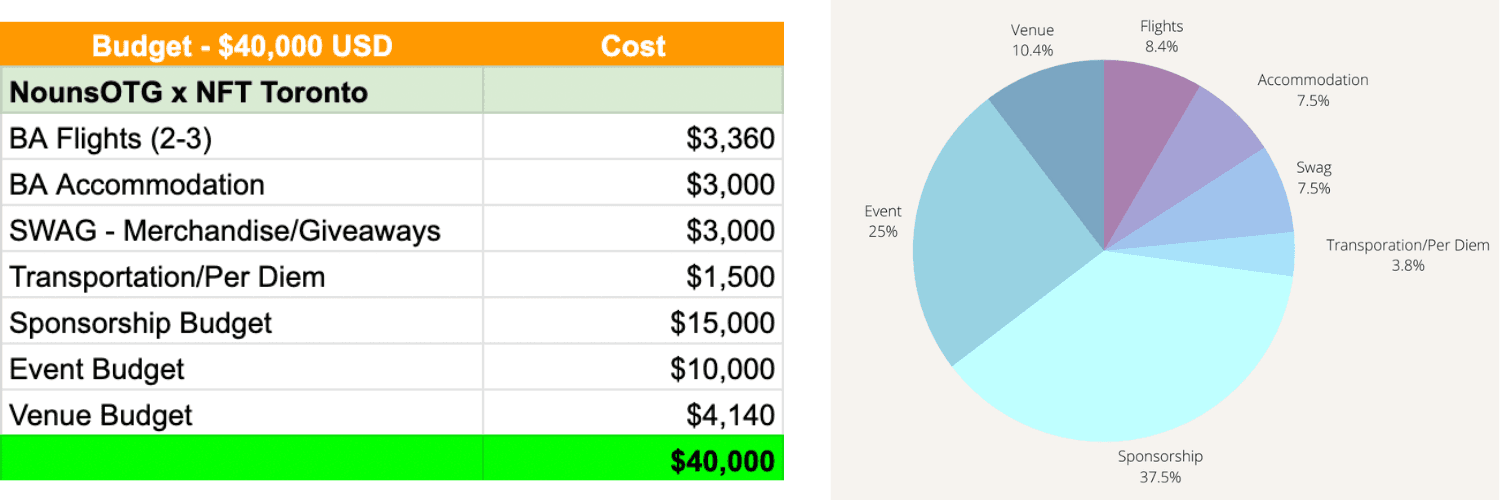
Task: Click the Cost column header
Action: 633,45
